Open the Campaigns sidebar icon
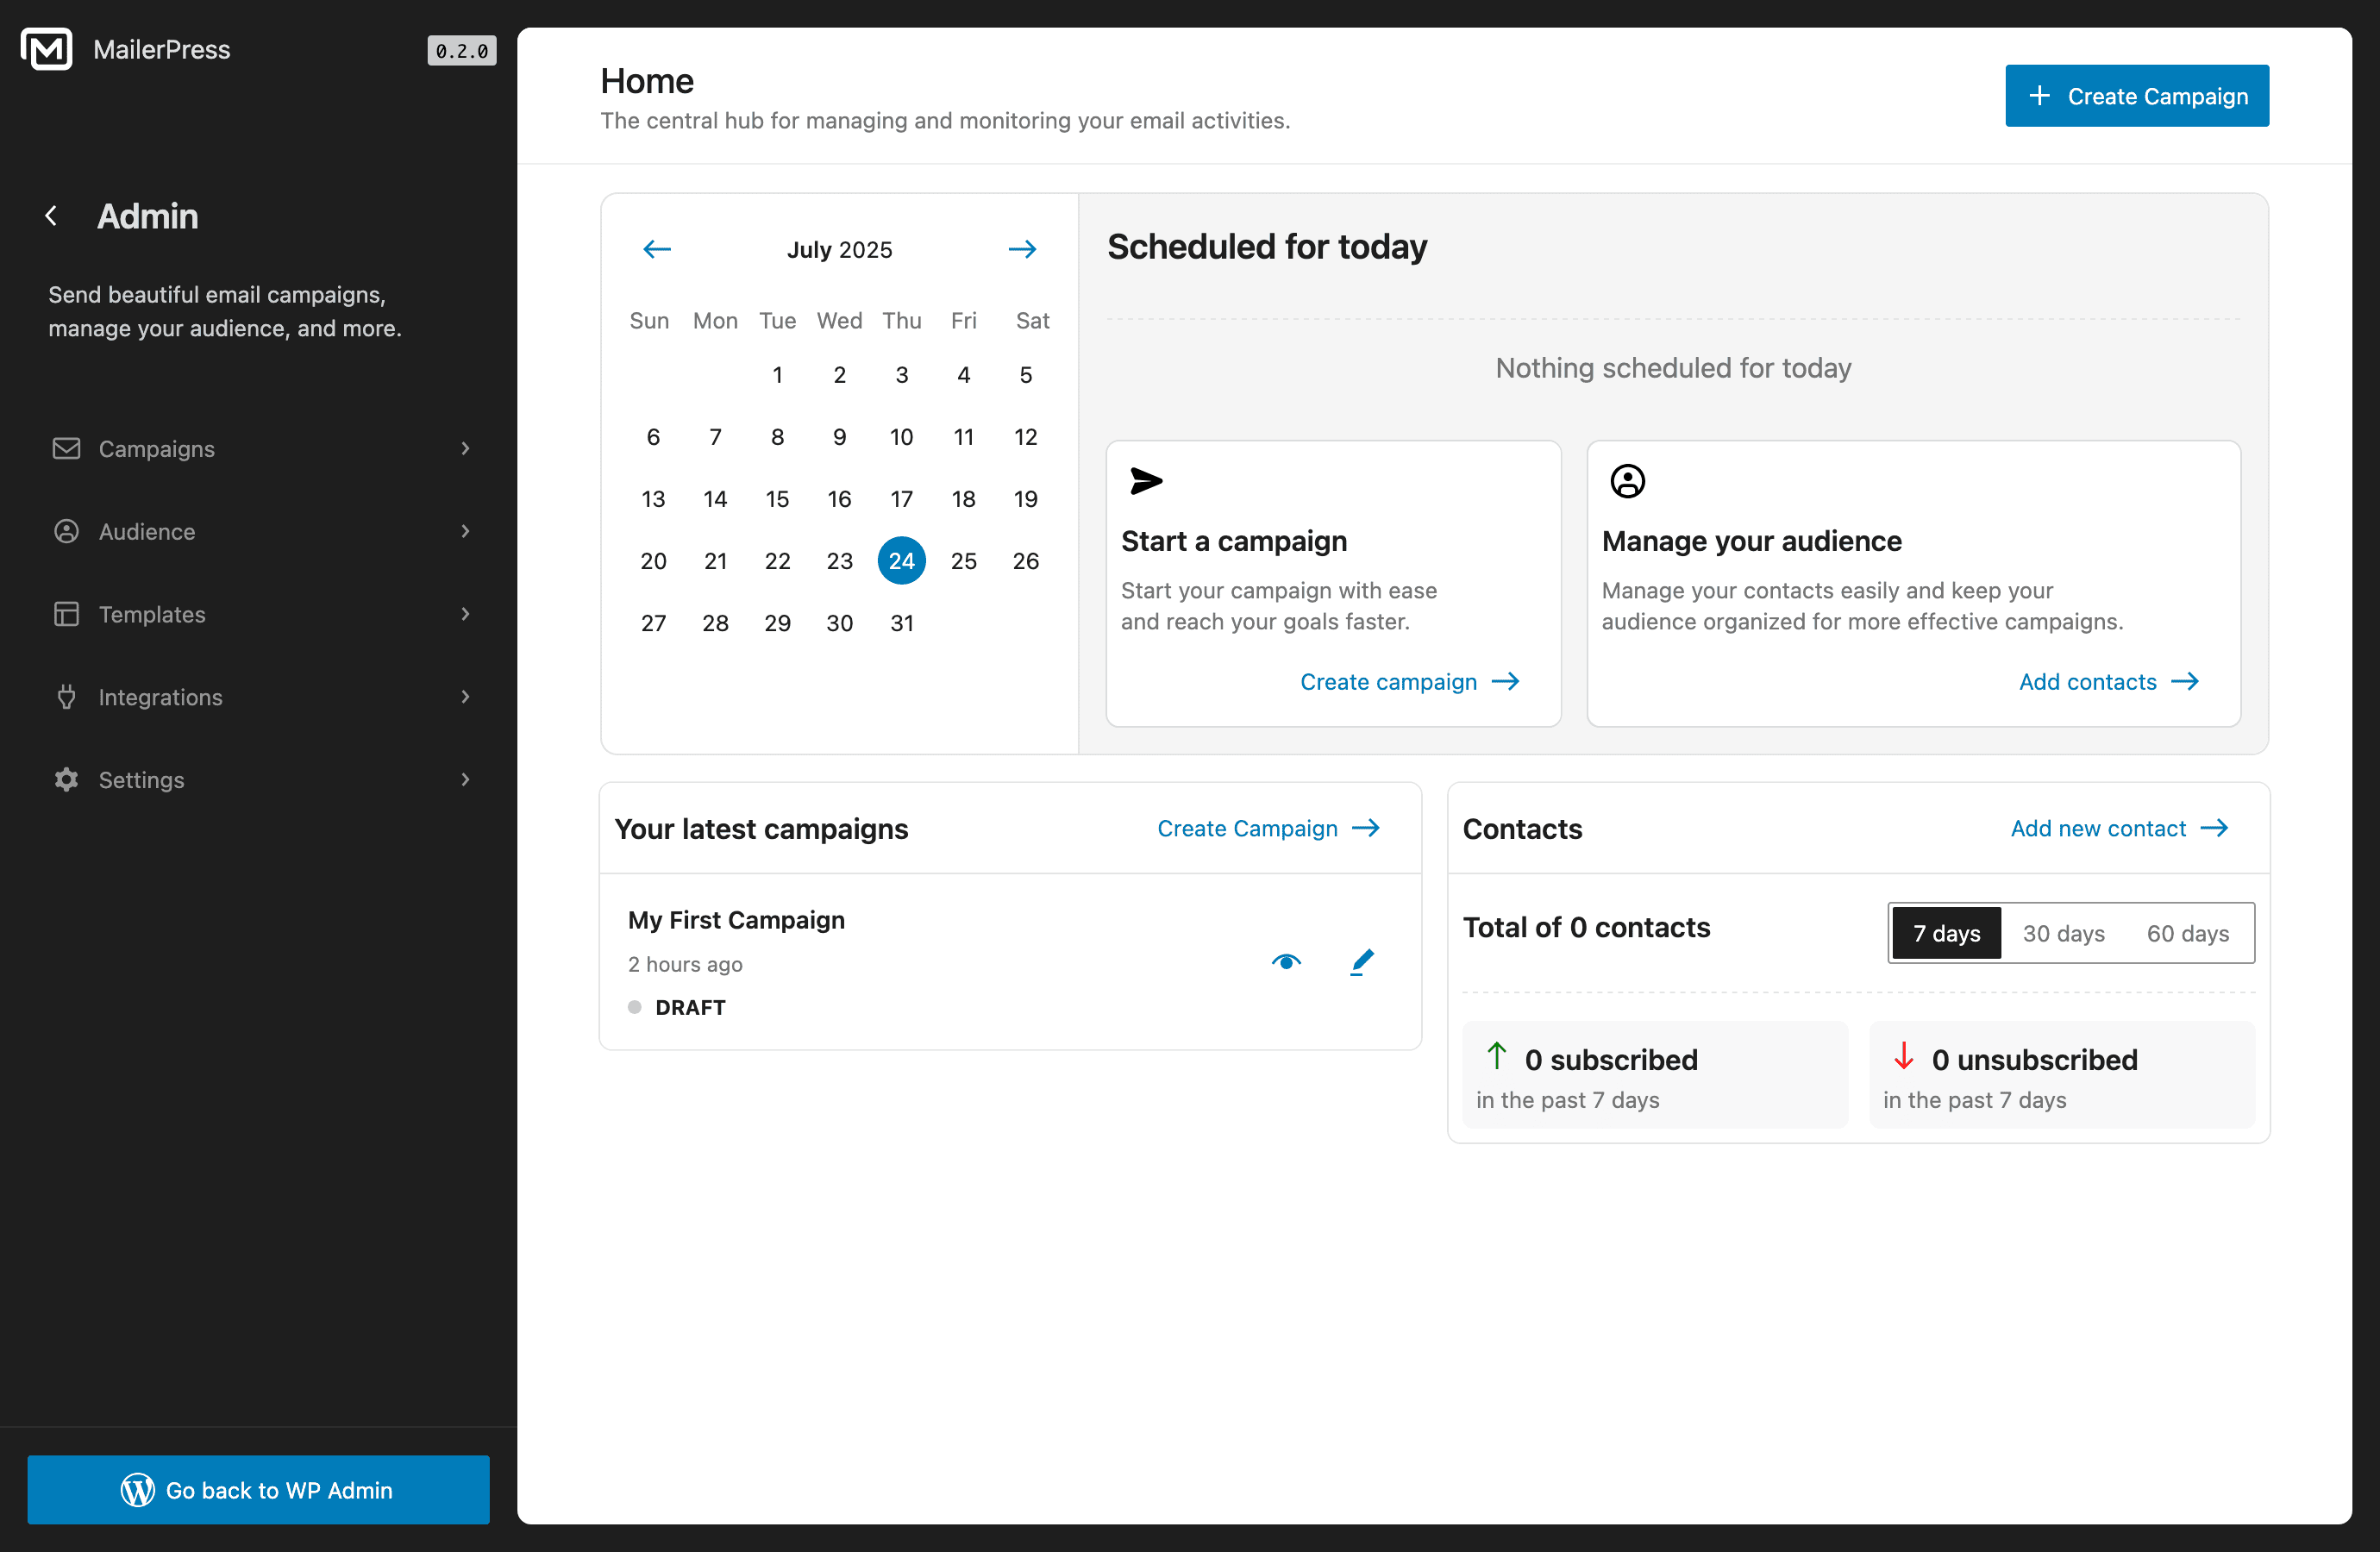 point(66,449)
